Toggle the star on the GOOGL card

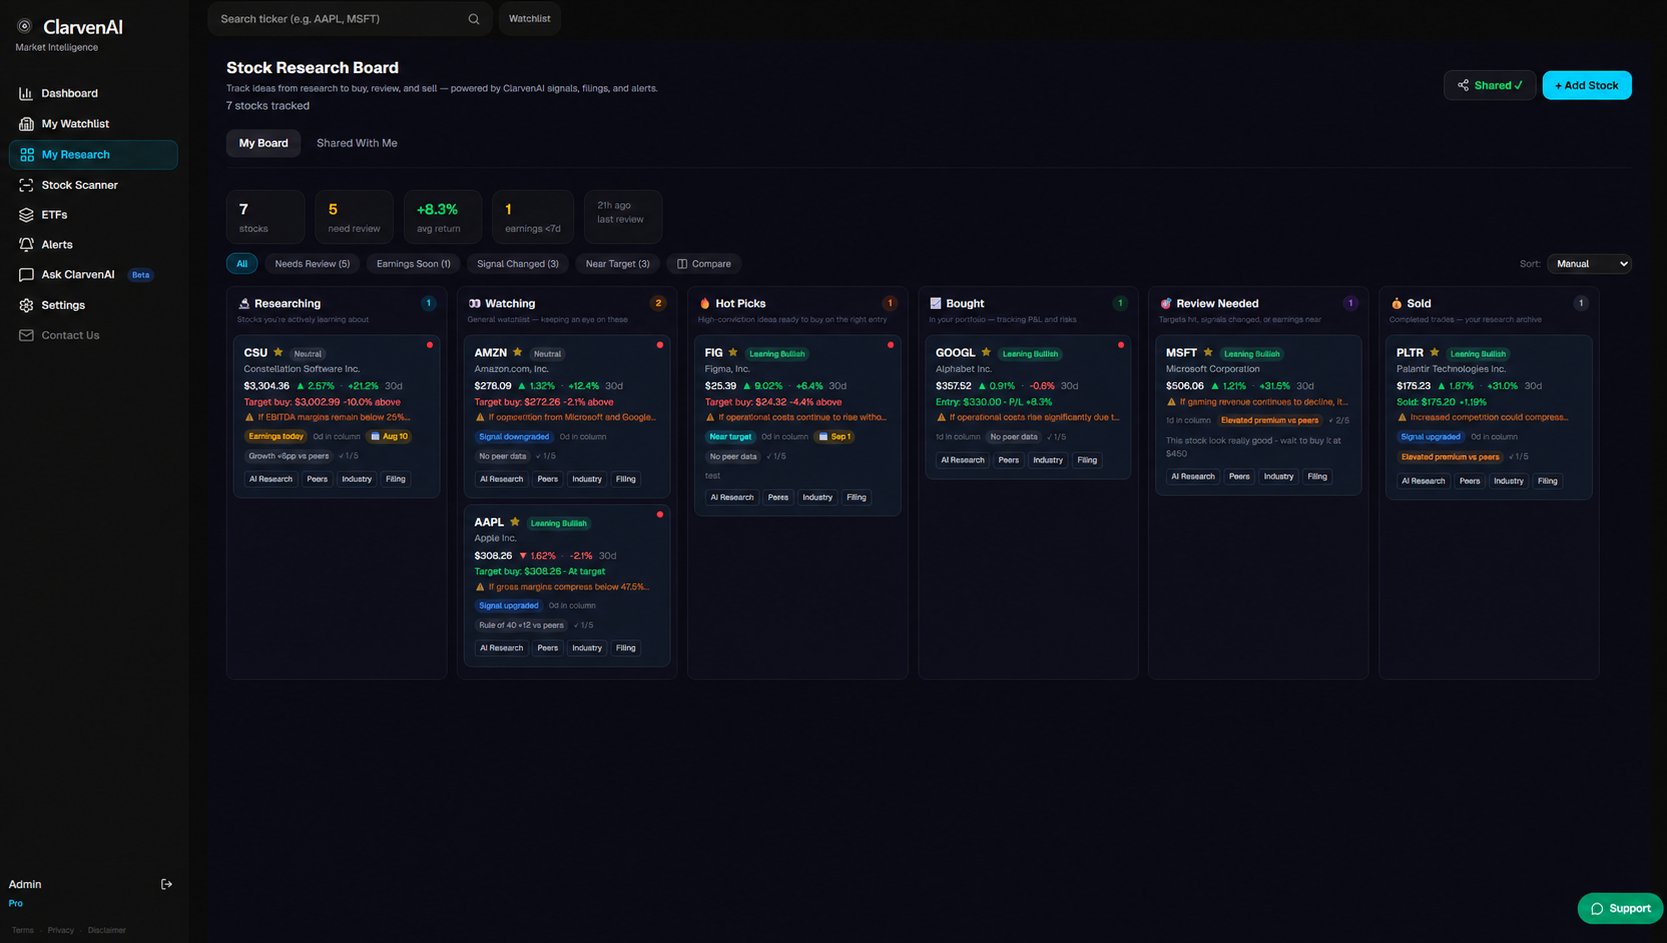pos(986,352)
